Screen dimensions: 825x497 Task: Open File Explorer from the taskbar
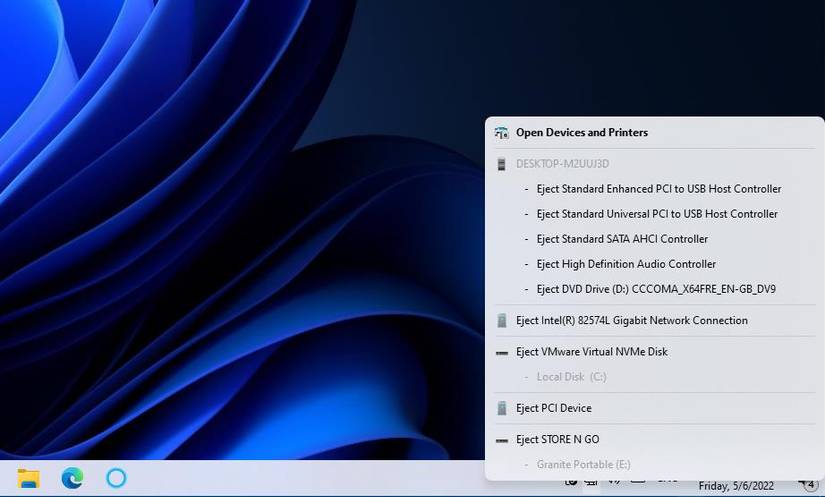(x=28, y=478)
